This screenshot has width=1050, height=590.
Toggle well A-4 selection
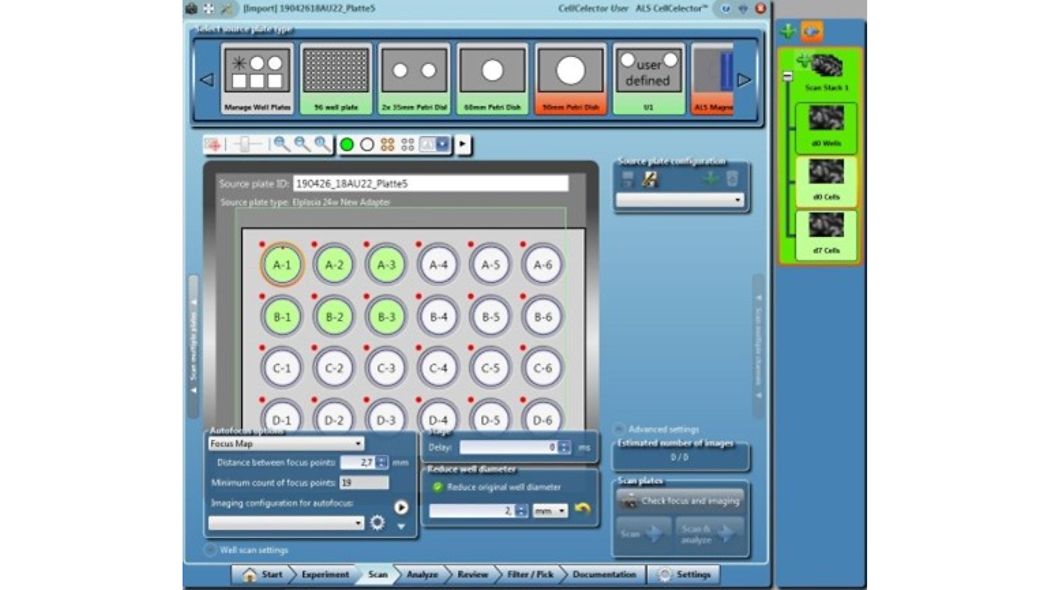point(438,265)
